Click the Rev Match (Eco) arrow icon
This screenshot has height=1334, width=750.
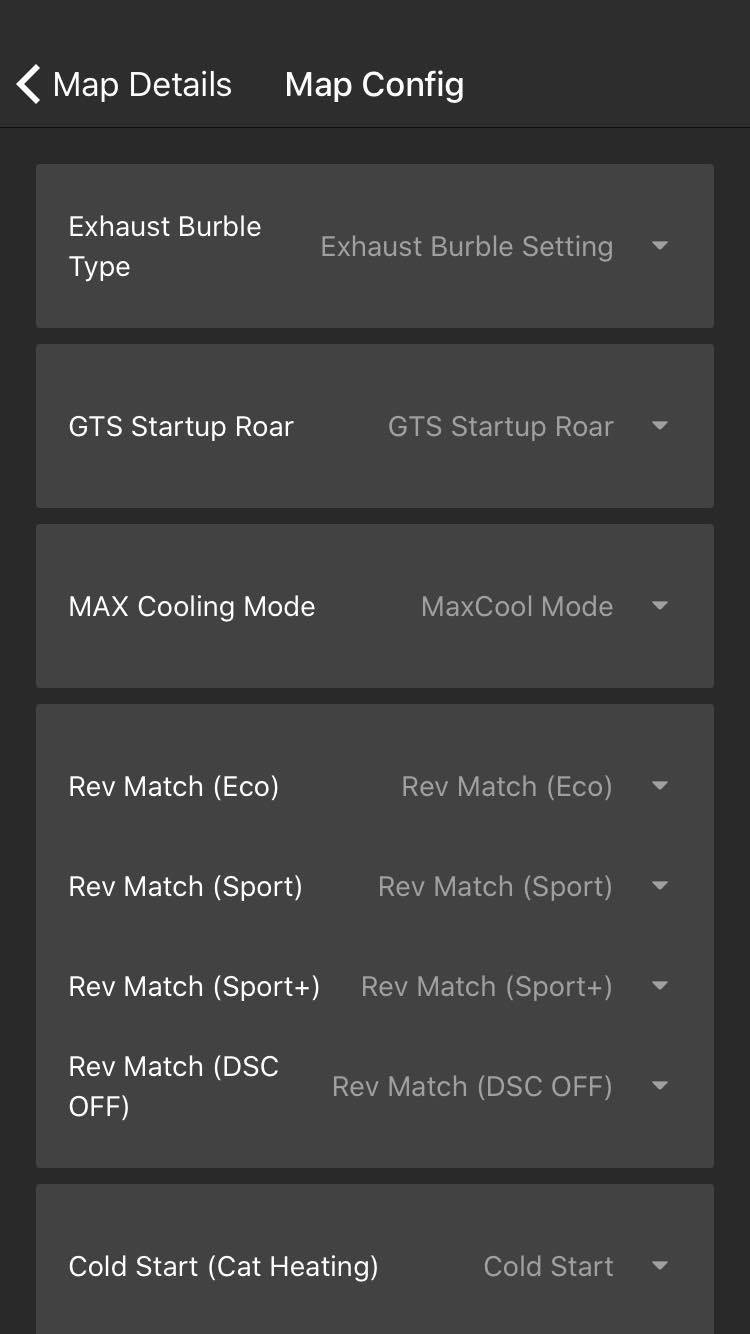[660, 786]
